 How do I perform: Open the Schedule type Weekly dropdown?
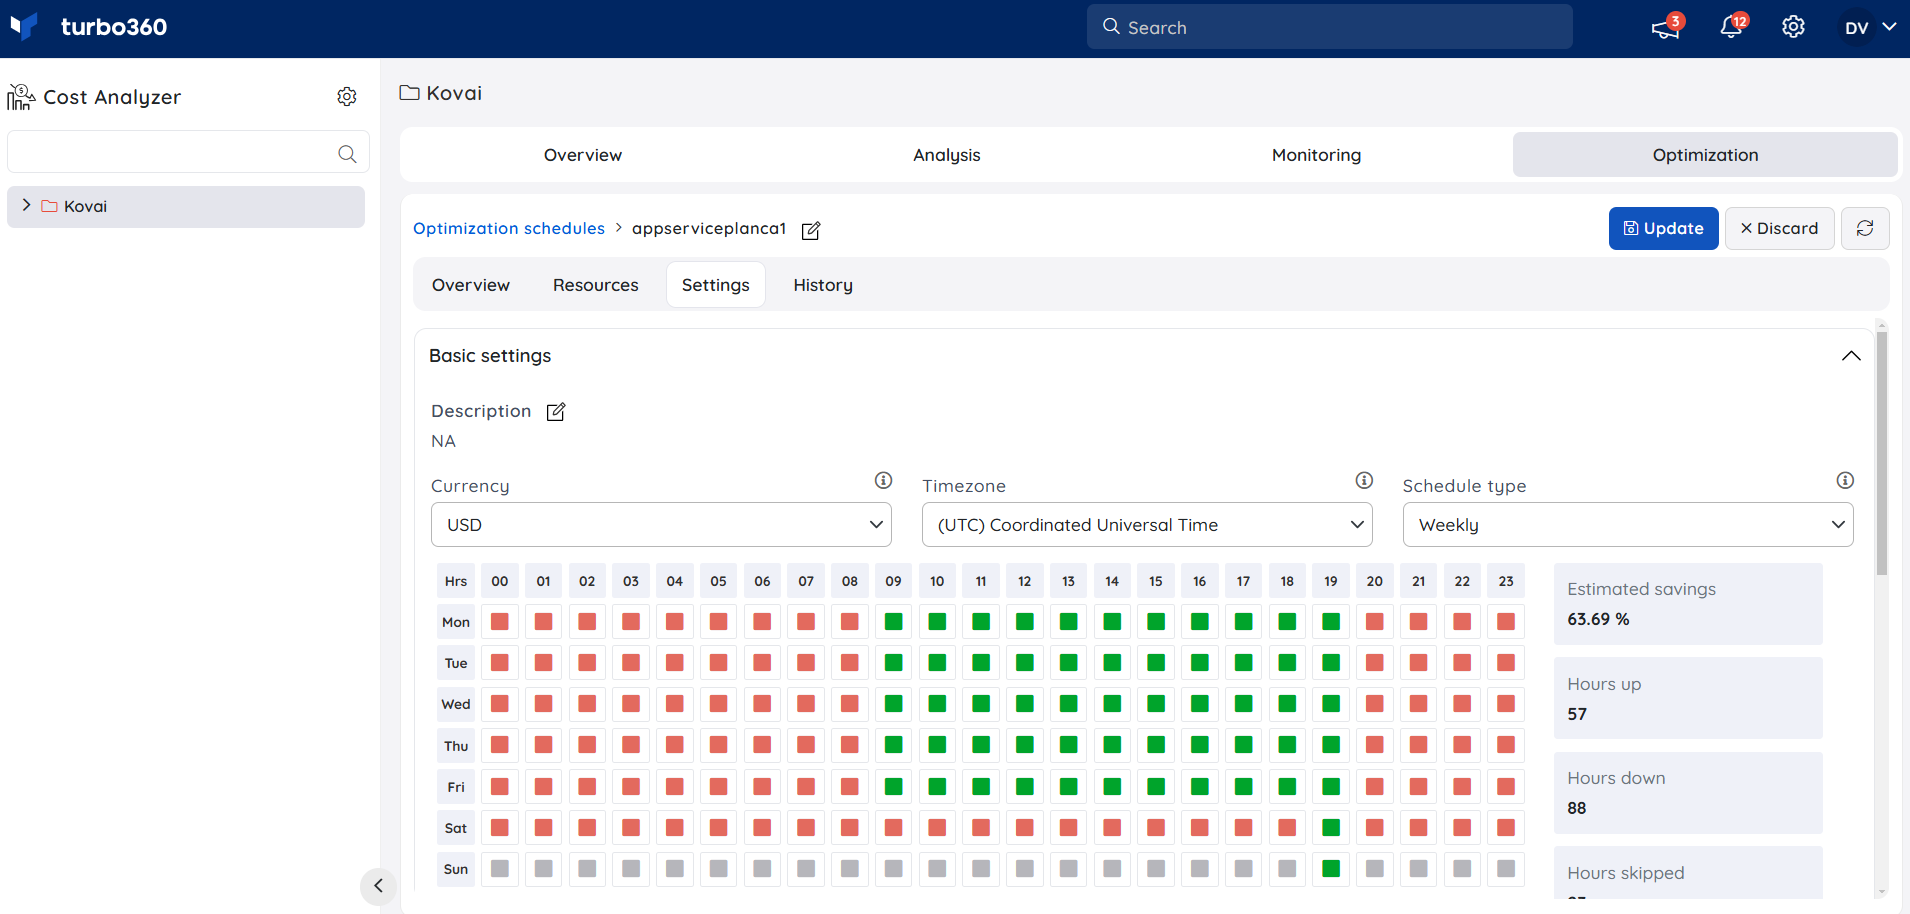tap(1628, 525)
